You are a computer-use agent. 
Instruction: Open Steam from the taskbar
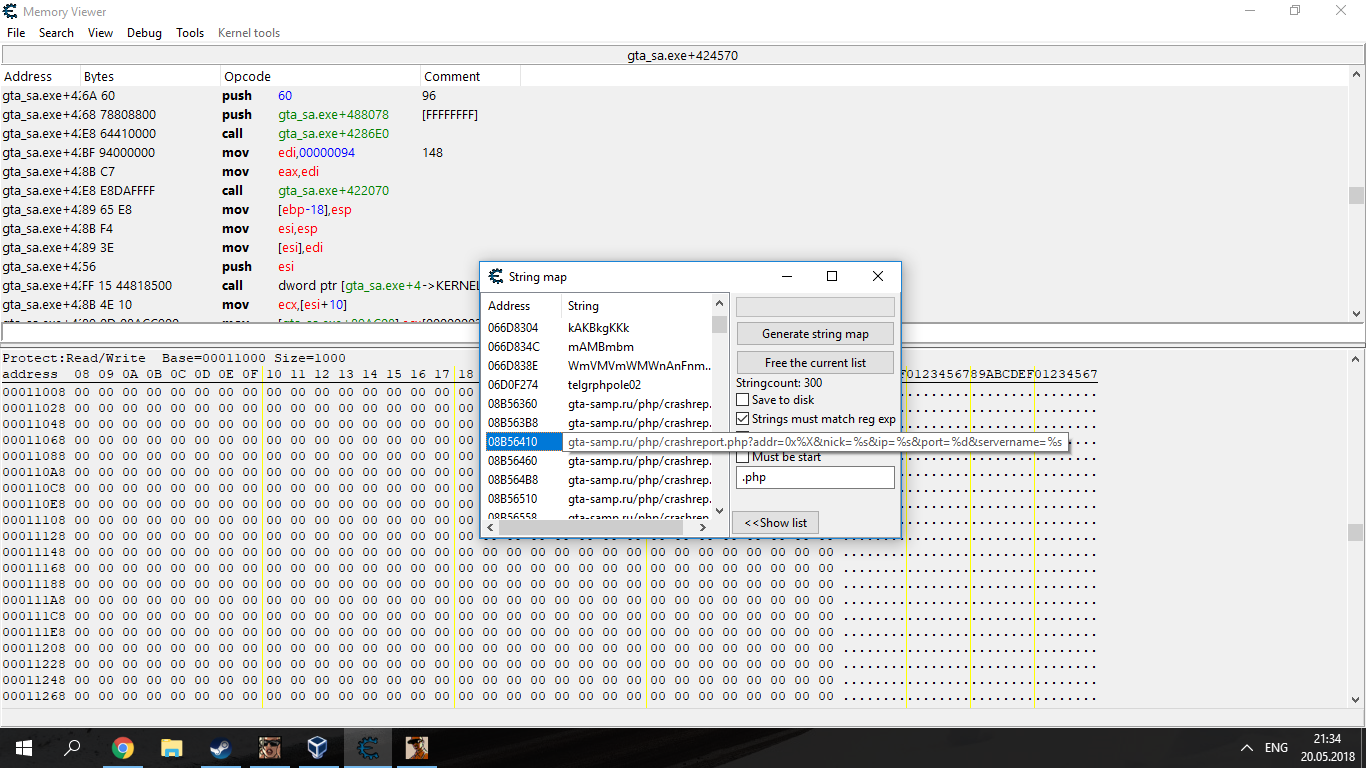pos(221,747)
